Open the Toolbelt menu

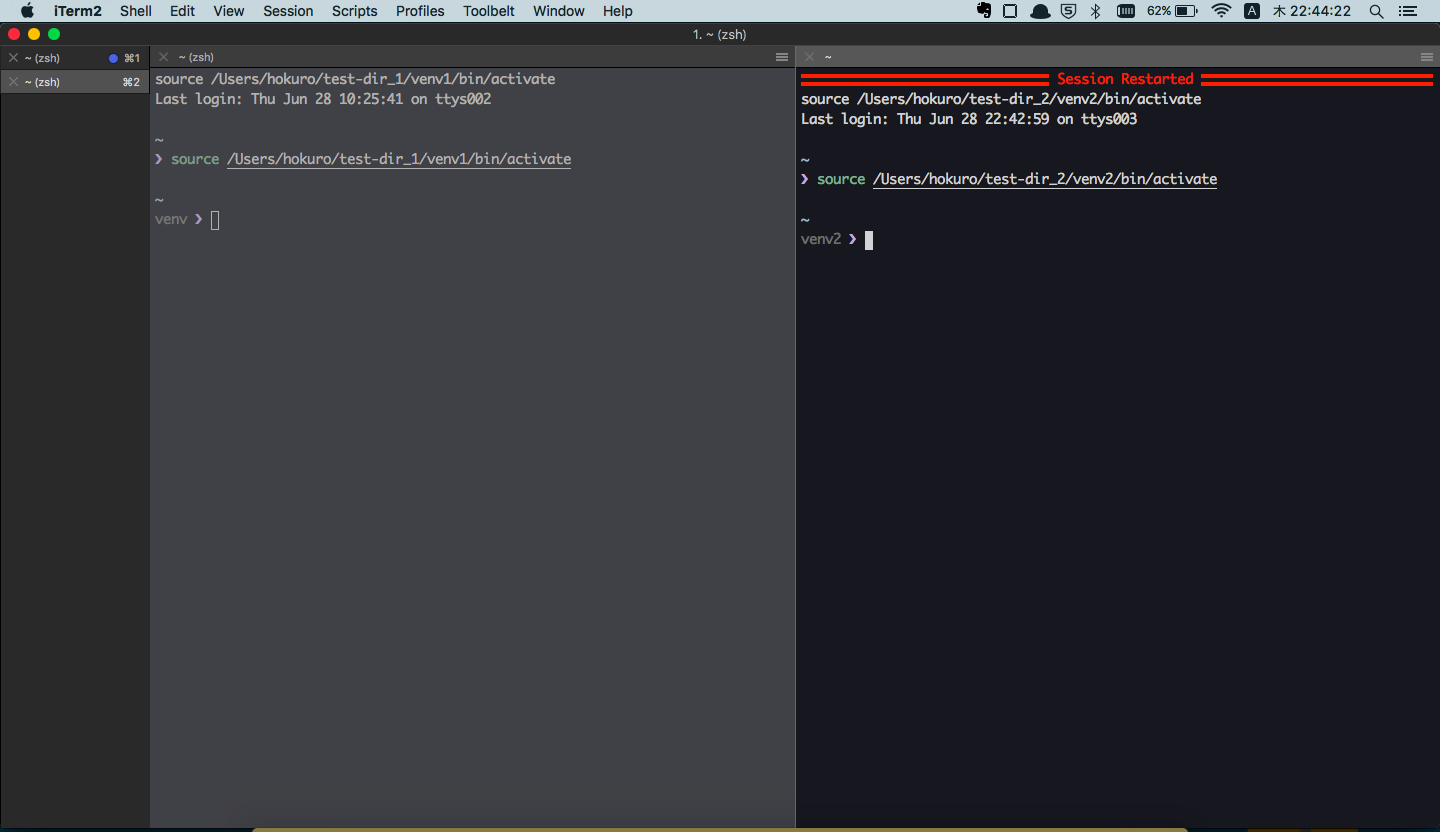(489, 11)
